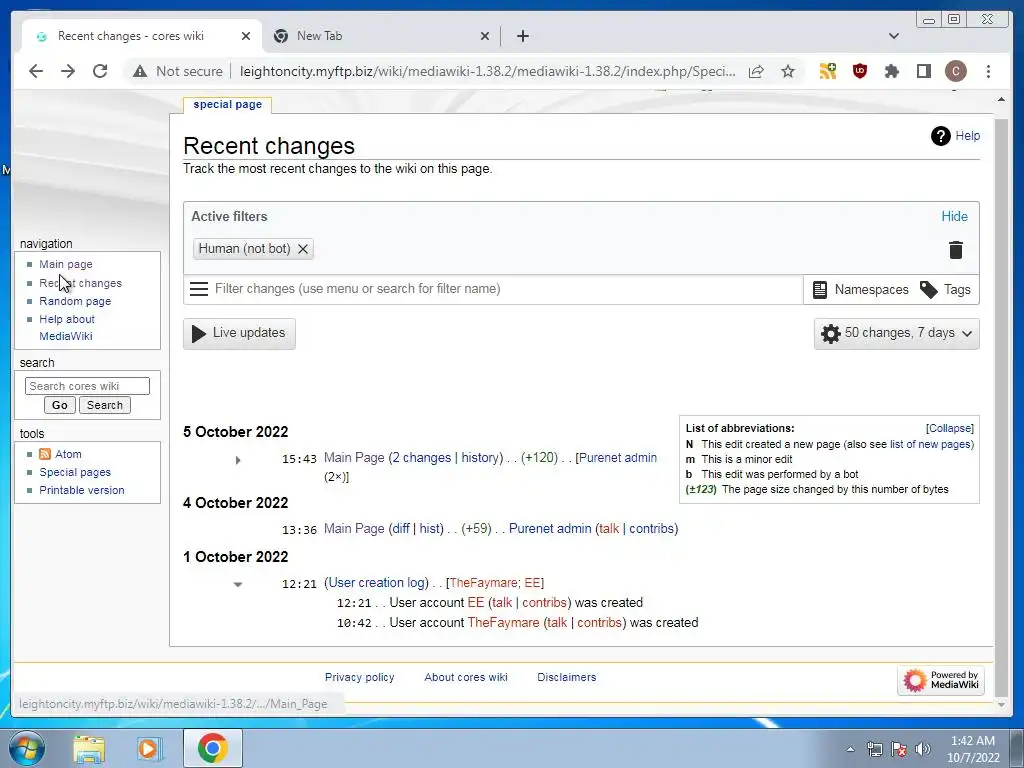Show hidden tray icons arrow

(x=850, y=749)
